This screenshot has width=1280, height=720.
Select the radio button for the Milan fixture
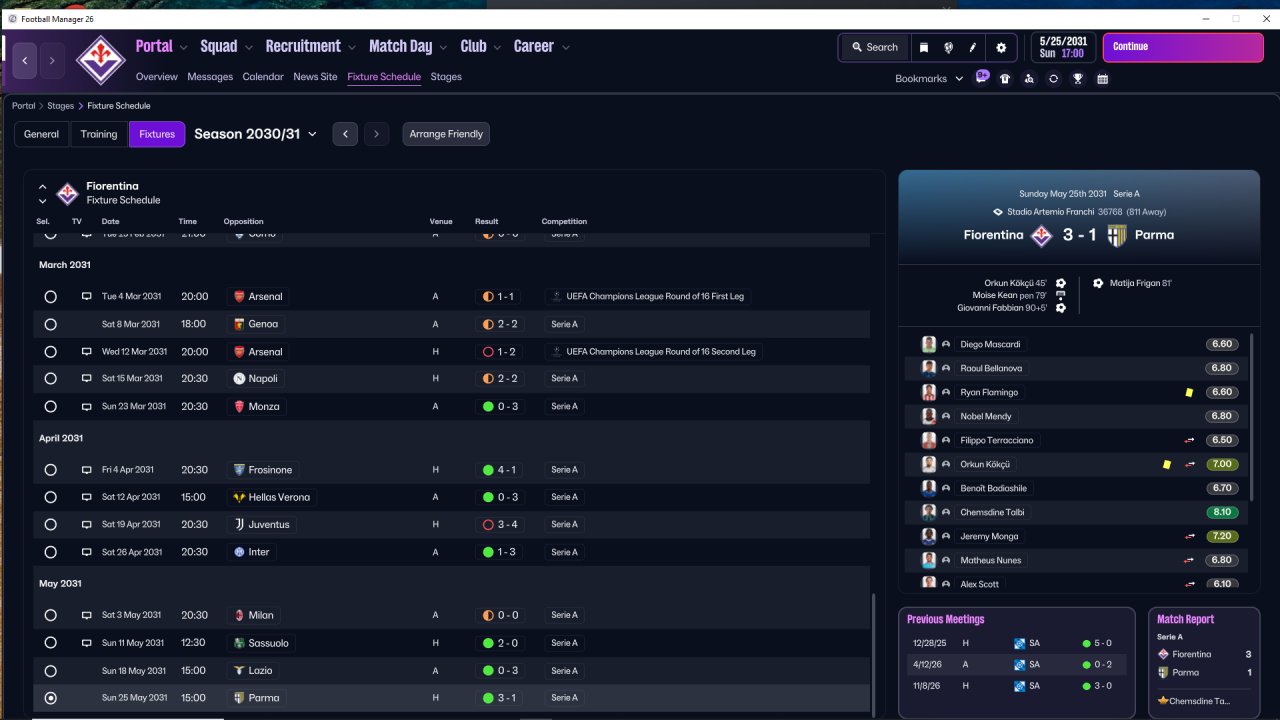(51, 615)
